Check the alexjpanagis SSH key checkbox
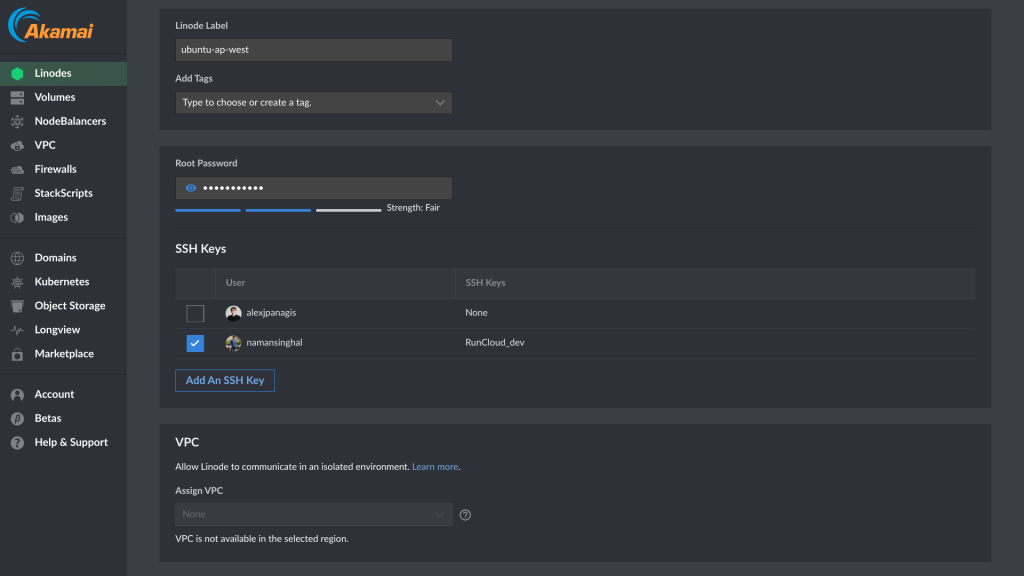The width and height of the screenshot is (1024, 576). (195, 313)
